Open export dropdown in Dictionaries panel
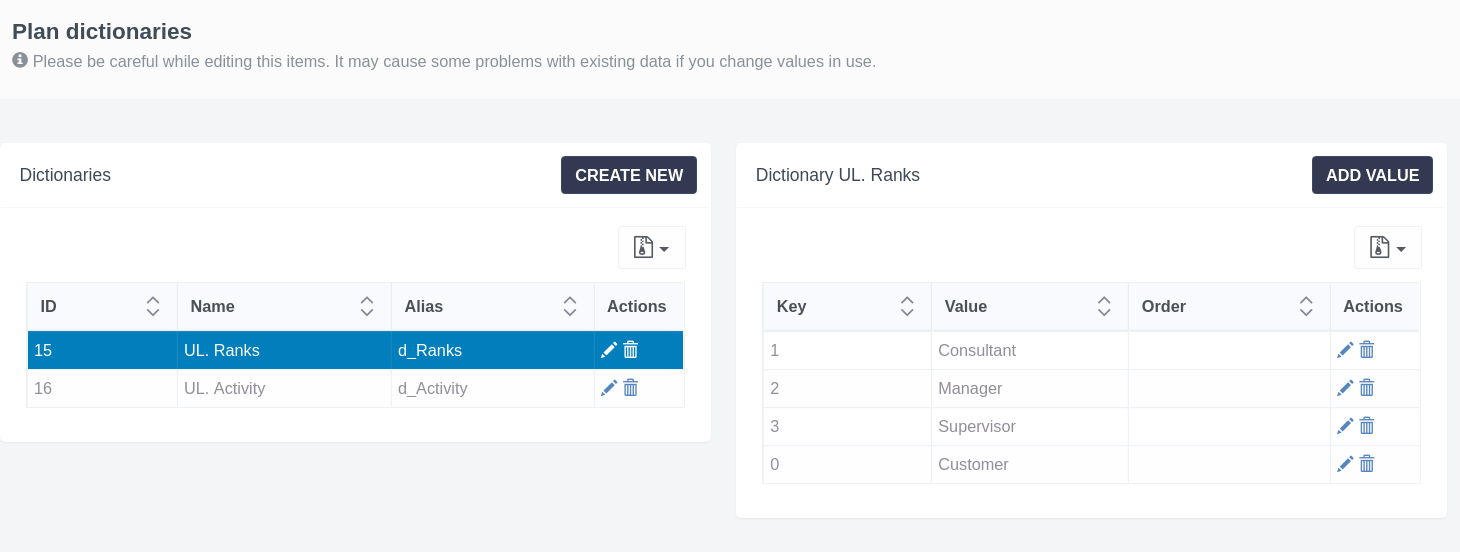Screen dimensions: 1460x552 pos(651,248)
